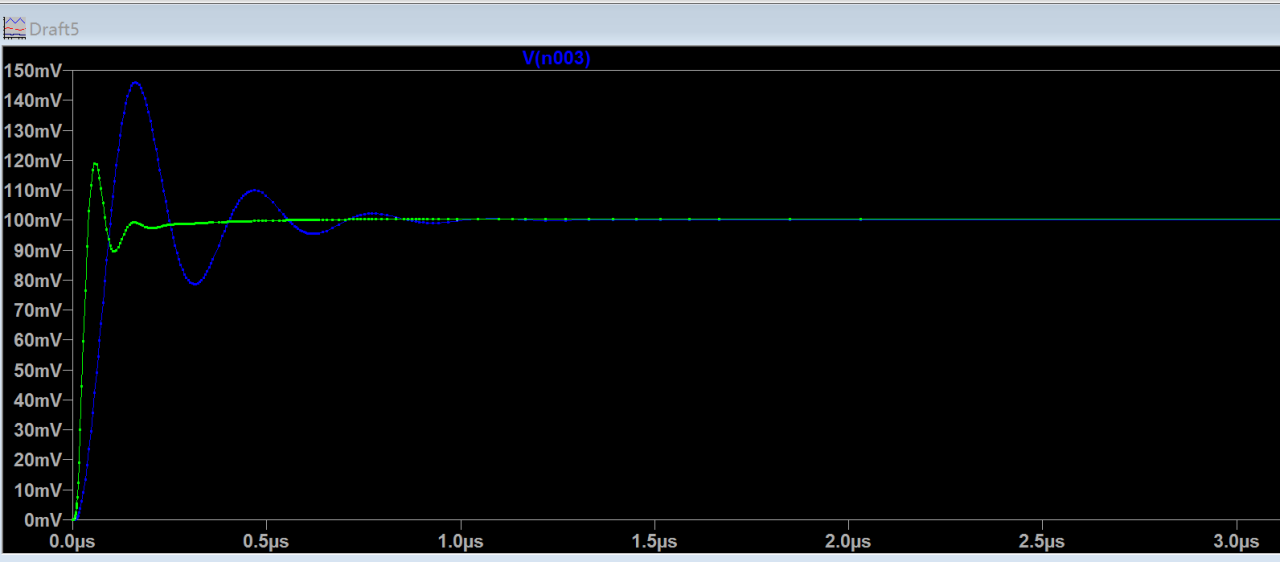1280x562 pixels.
Task: Select the 120mV vertical axis label
Action: tap(32, 160)
